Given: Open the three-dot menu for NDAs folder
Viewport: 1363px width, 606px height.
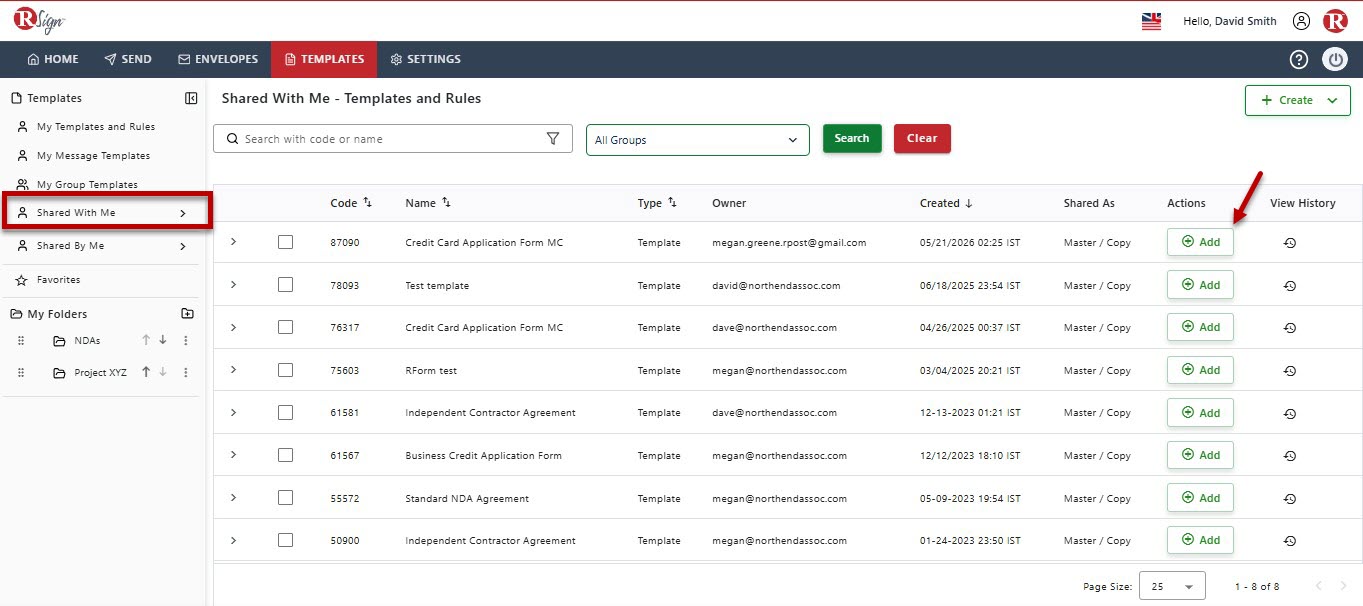Looking at the screenshot, I should click(x=185, y=341).
